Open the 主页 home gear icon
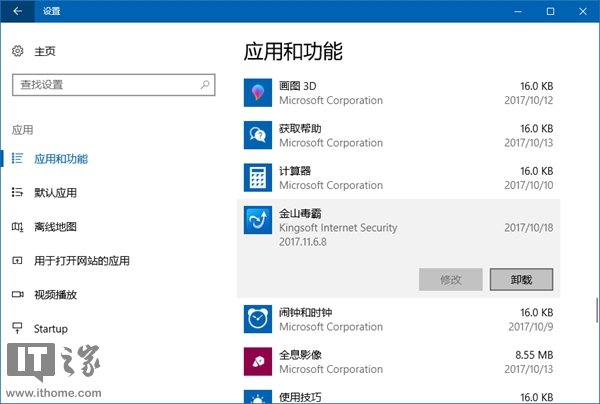This screenshot has height=404, width=600. click(18, 51)
